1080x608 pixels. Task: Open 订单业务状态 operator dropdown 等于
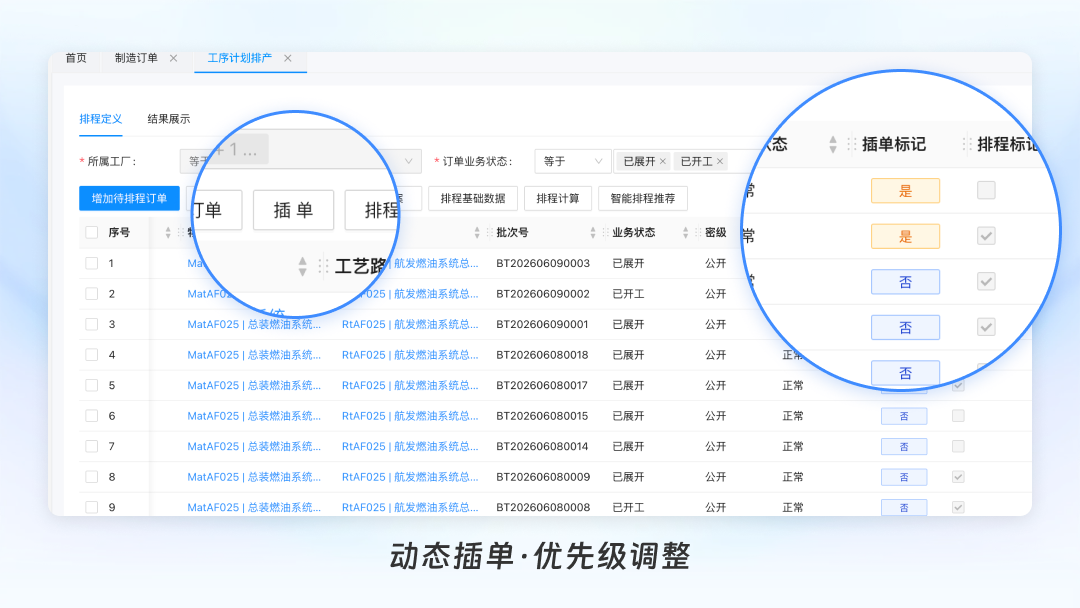(572, 161)
